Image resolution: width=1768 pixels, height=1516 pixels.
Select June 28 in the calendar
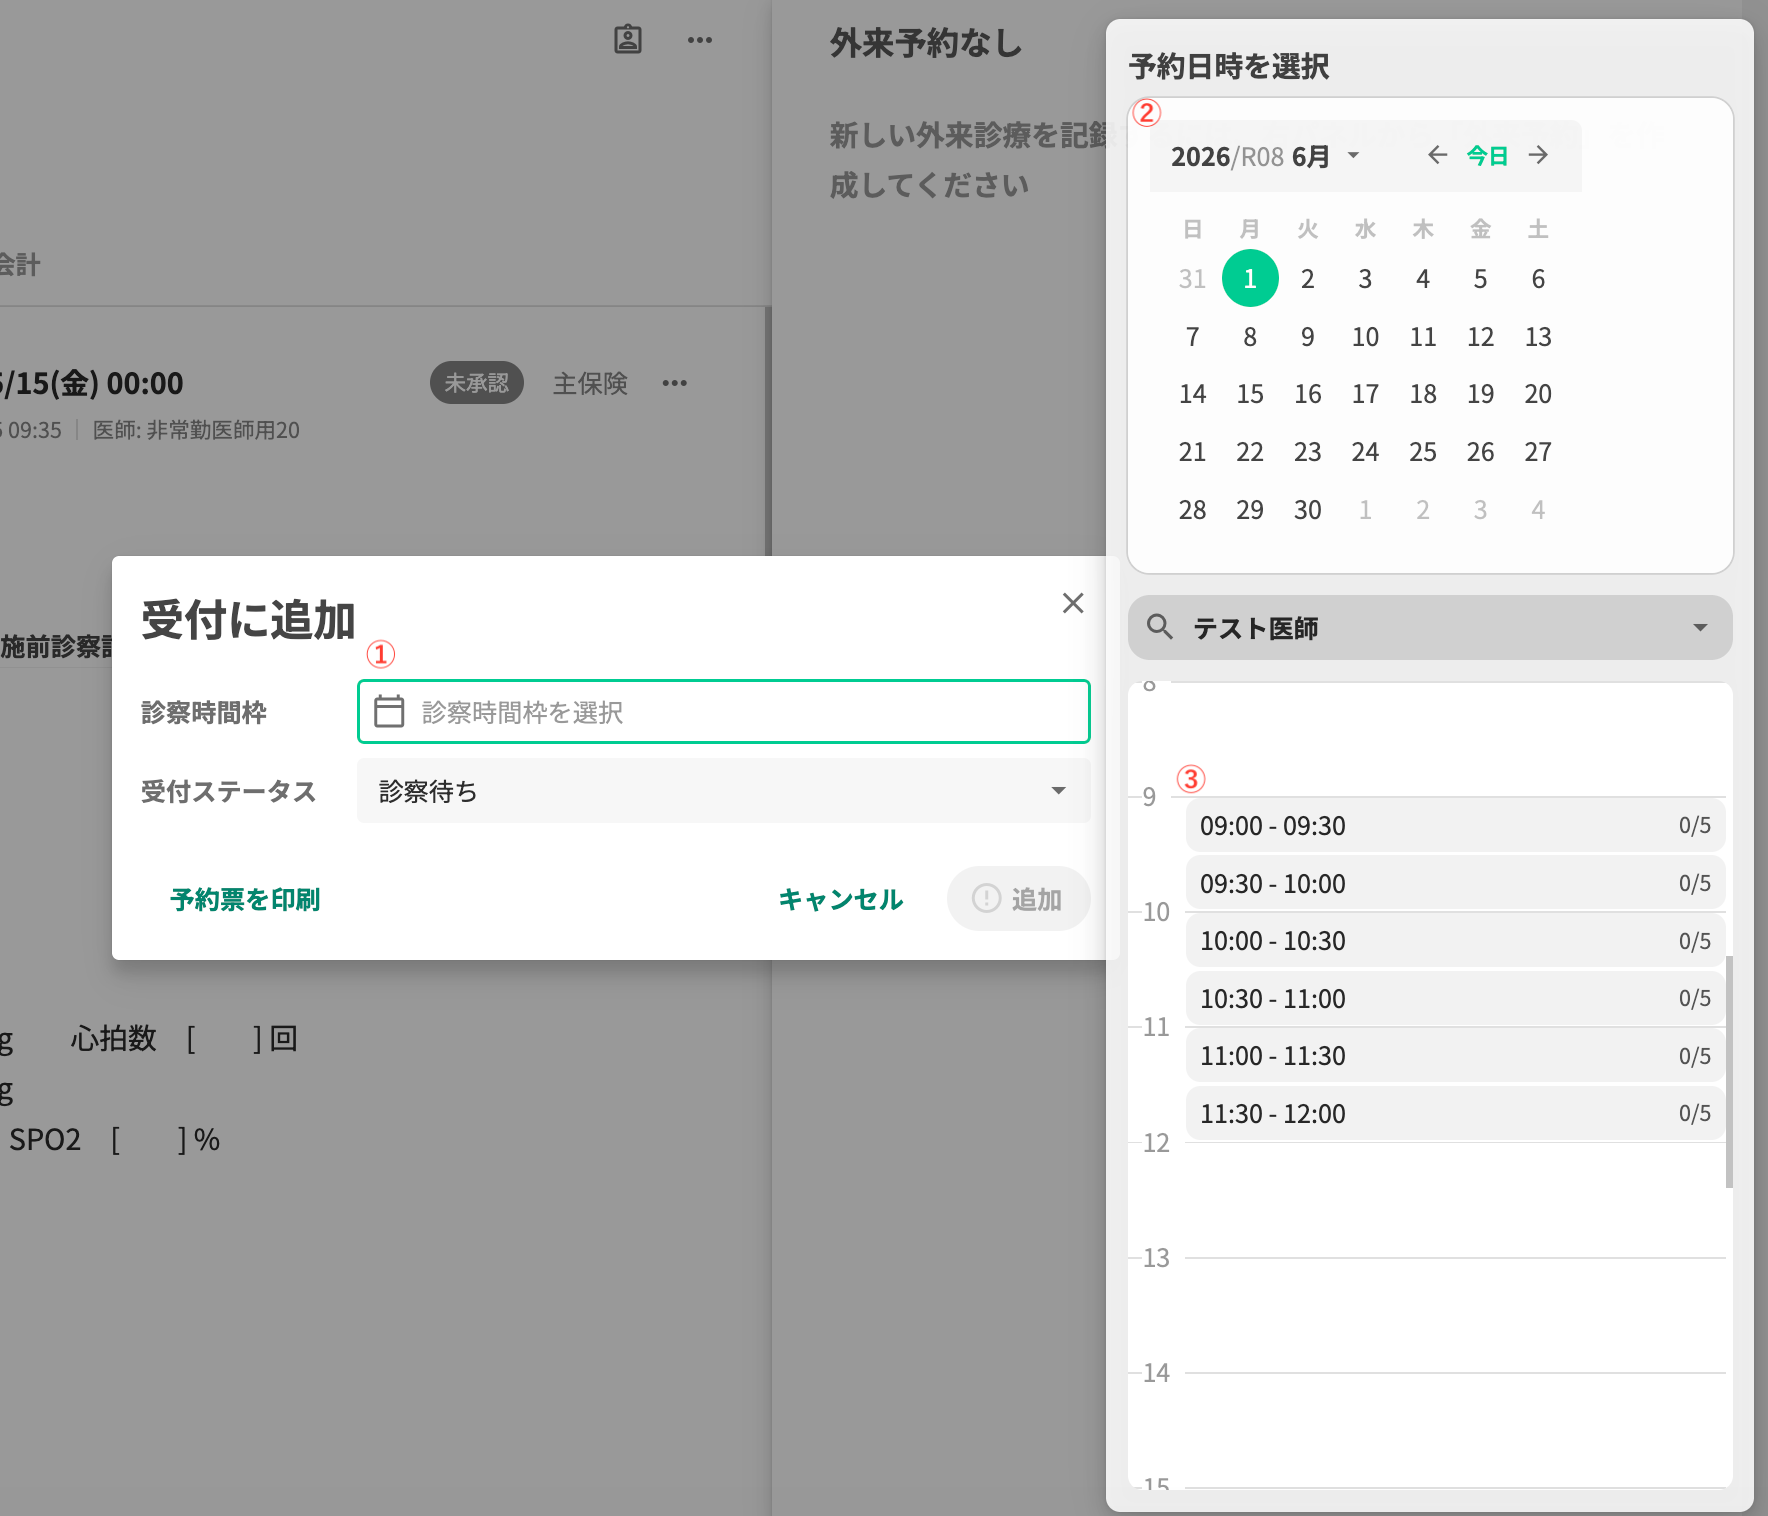pyautogui.click(x=1192, y=510)
